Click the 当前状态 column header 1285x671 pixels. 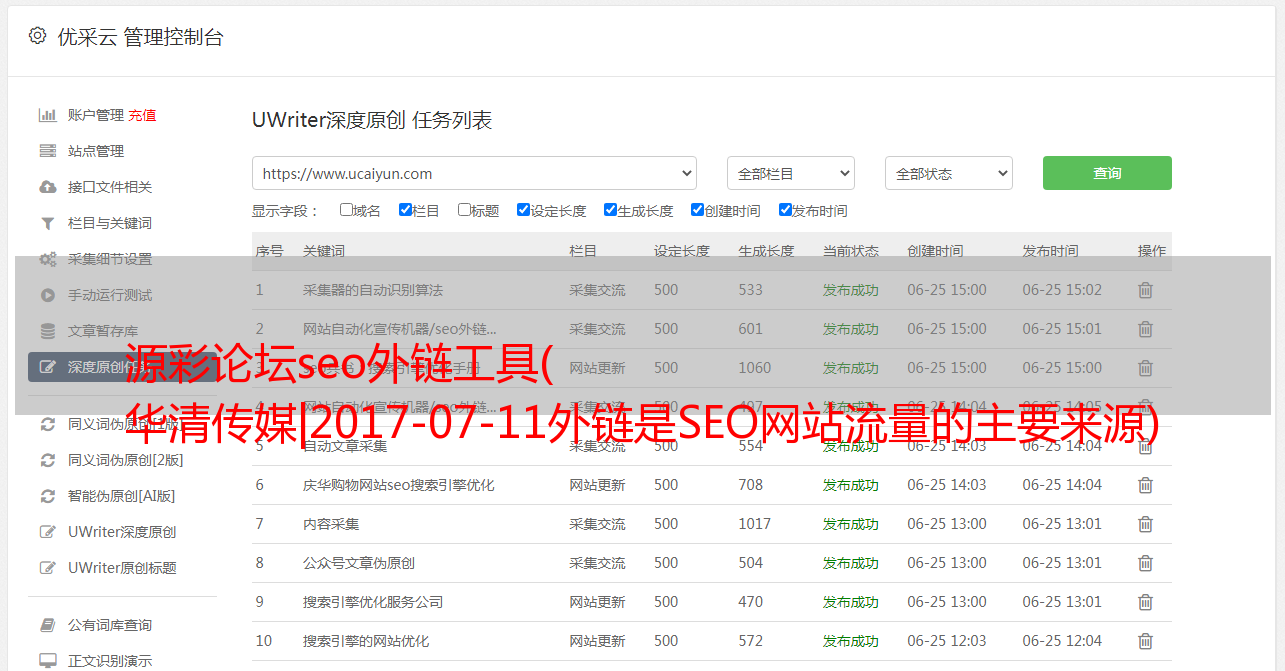[851, 251]
